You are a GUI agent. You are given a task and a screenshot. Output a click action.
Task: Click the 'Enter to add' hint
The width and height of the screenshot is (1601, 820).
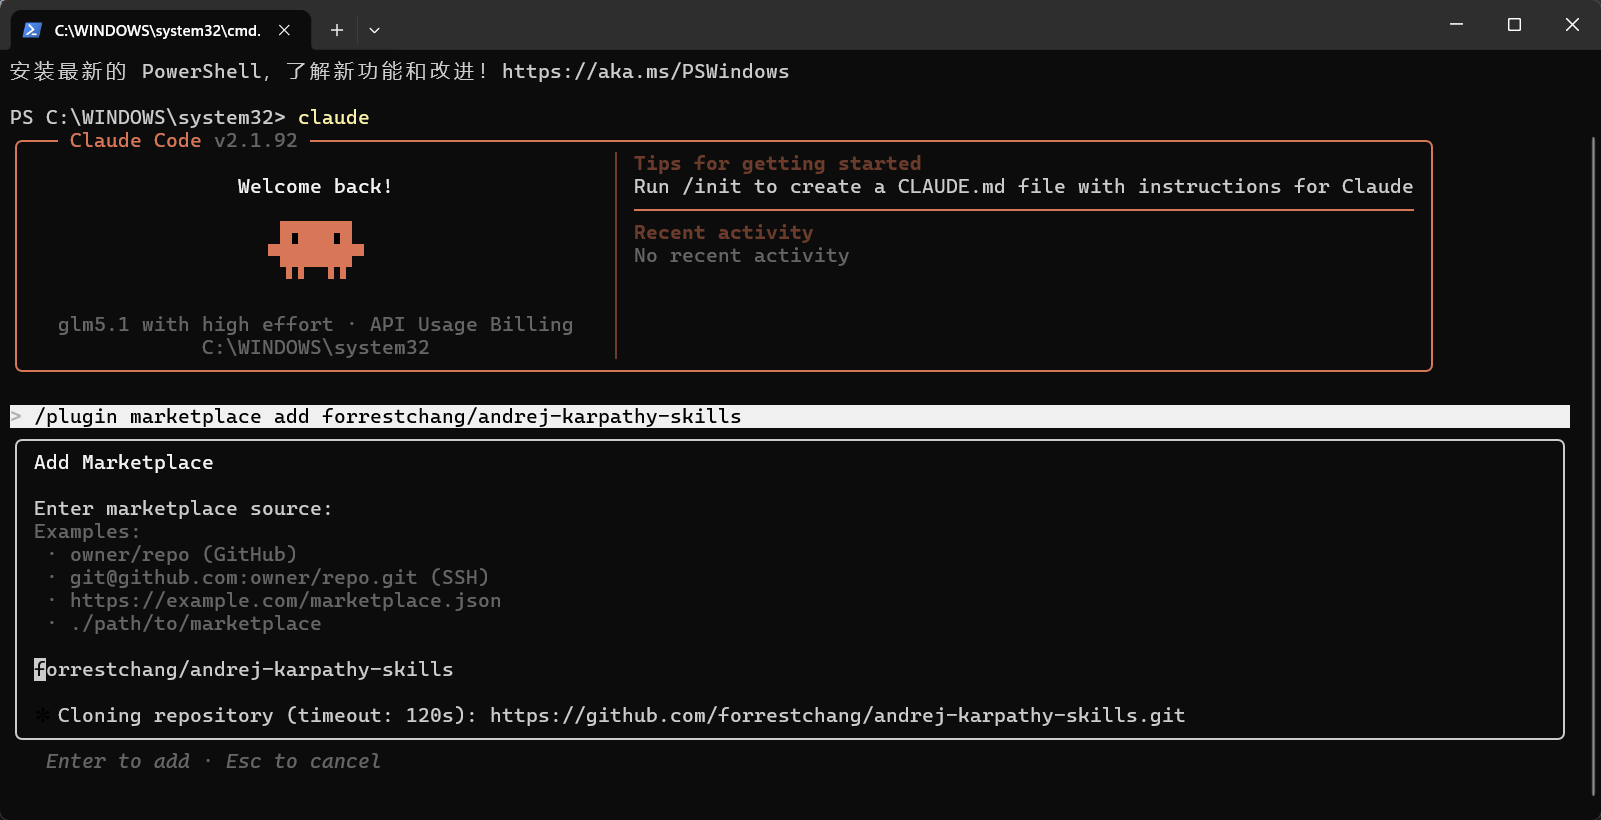pyautogui.click(x=117, y=761)
